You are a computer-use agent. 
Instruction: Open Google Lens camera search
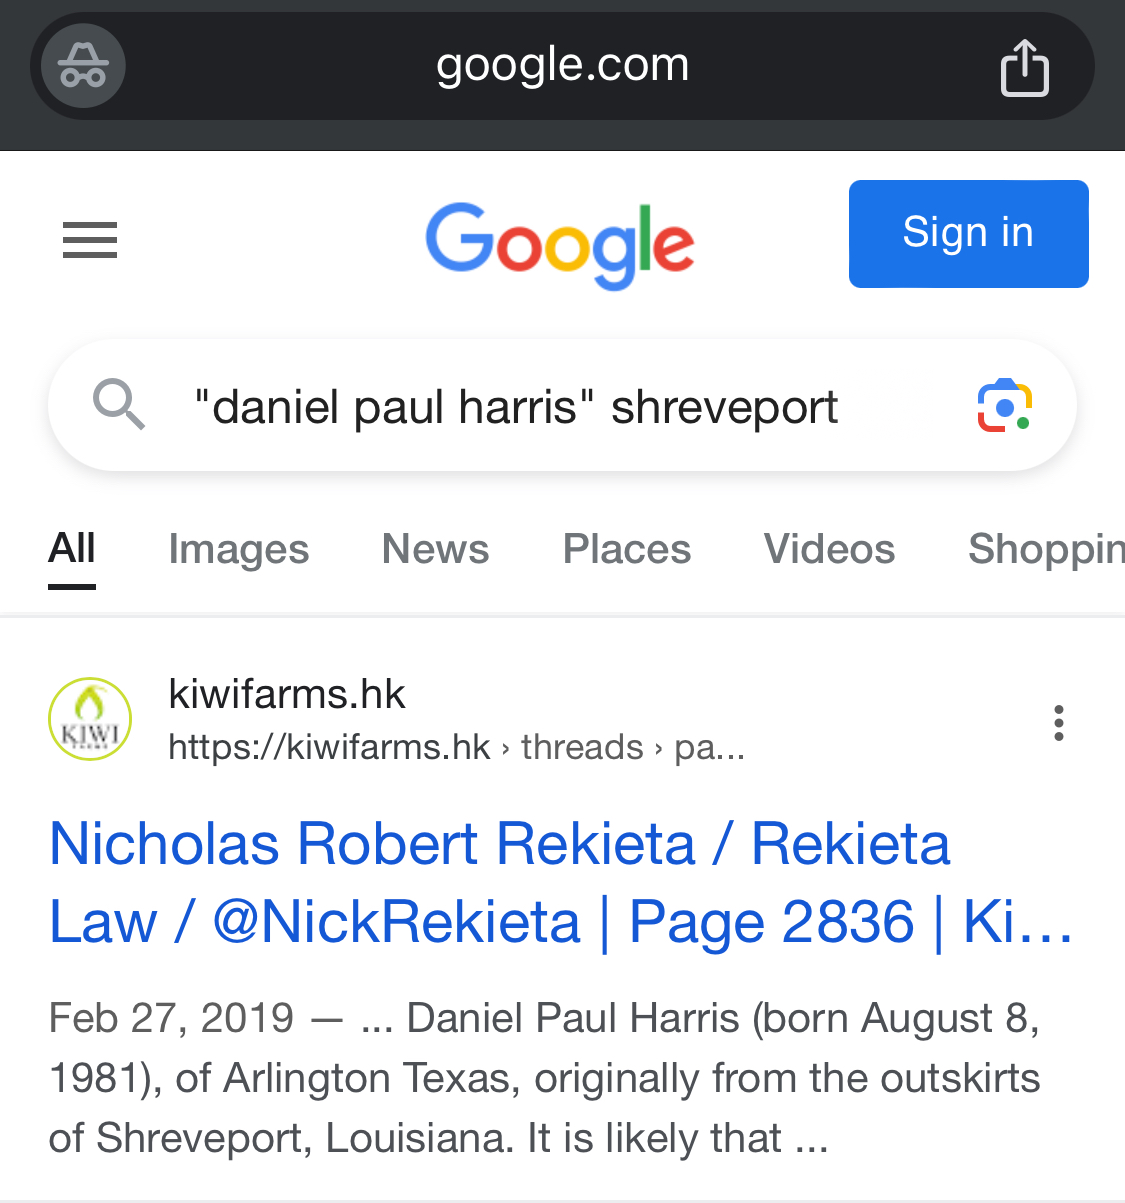[1004, 405]
